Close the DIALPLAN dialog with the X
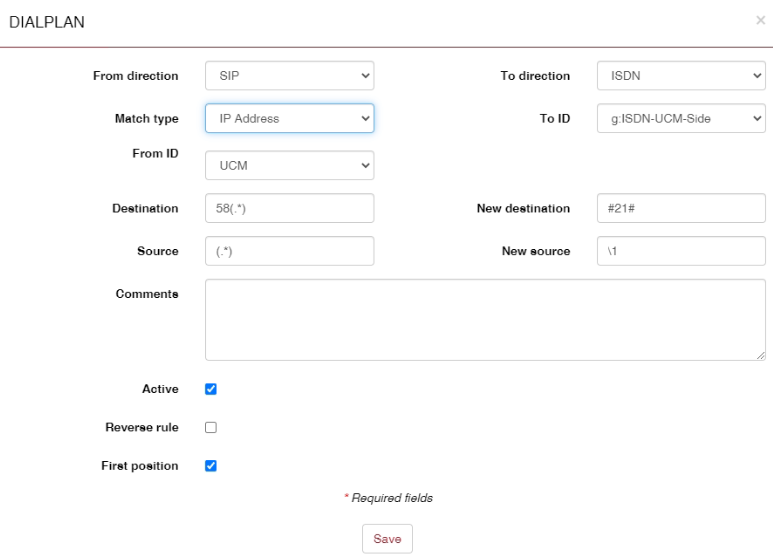Viewport: 773px width, 560px height. 760,20
